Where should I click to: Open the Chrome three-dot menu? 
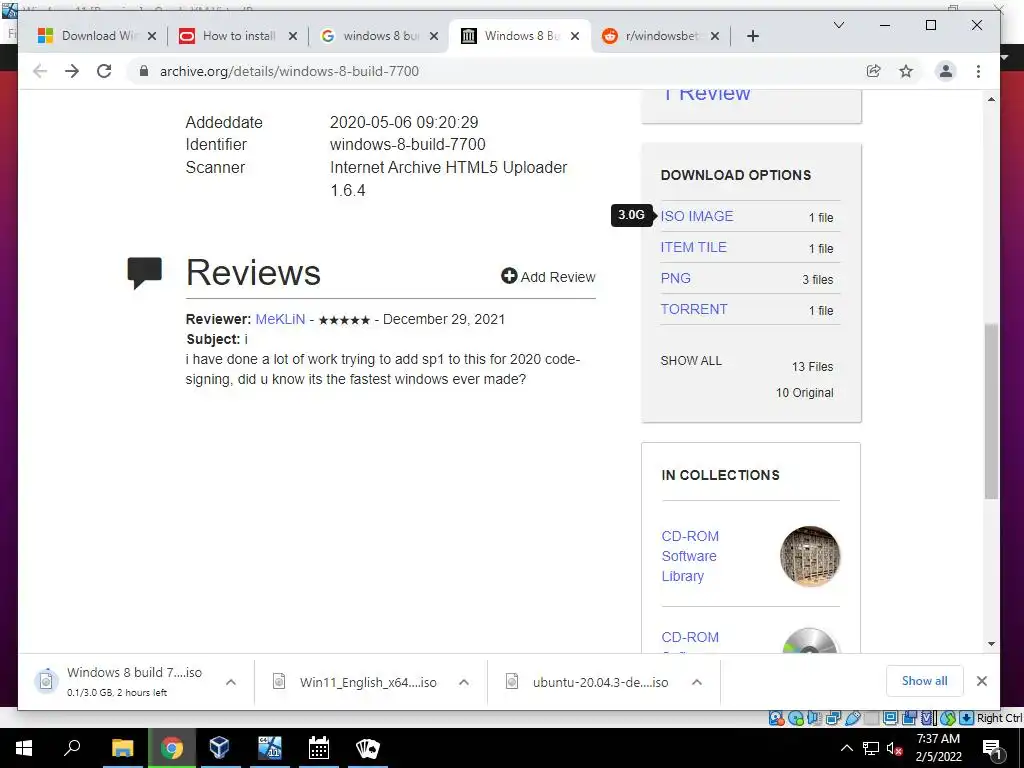(978, 71)
